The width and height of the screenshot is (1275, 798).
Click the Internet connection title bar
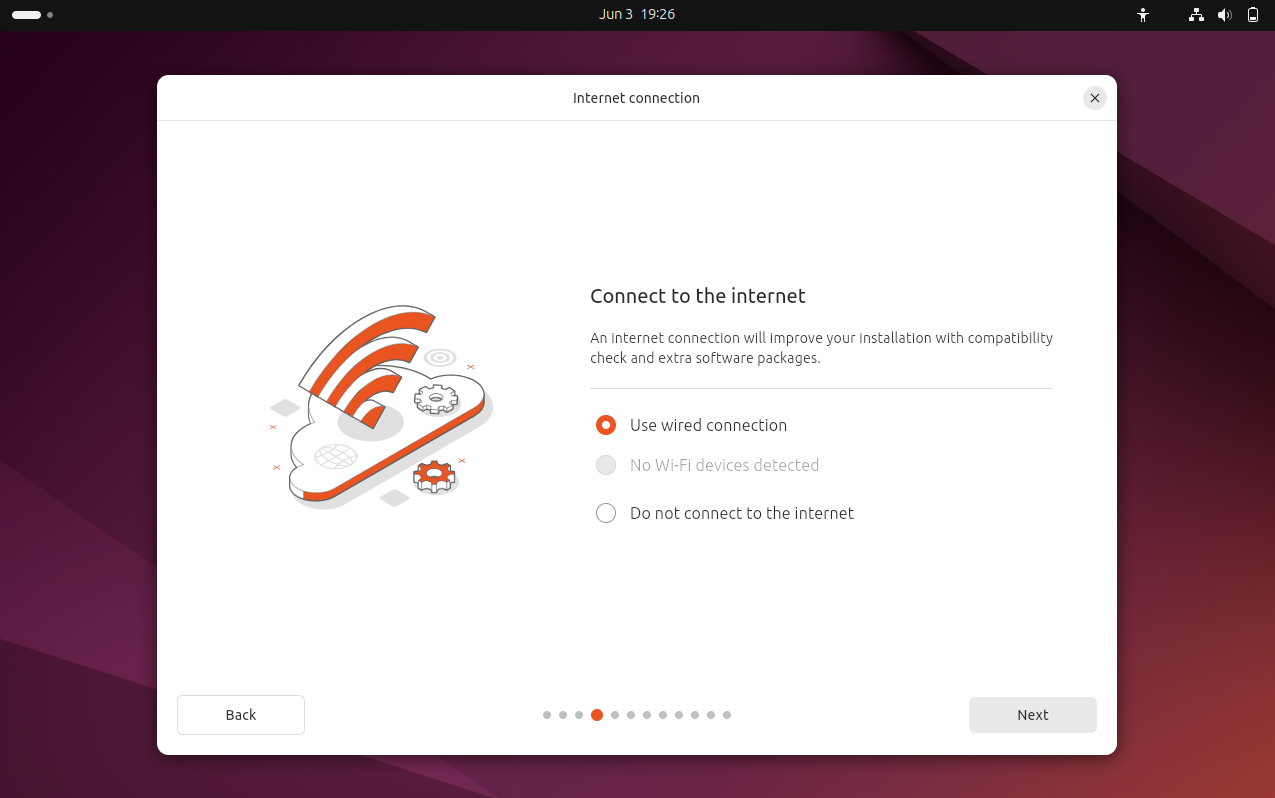(x=637, y=98)
